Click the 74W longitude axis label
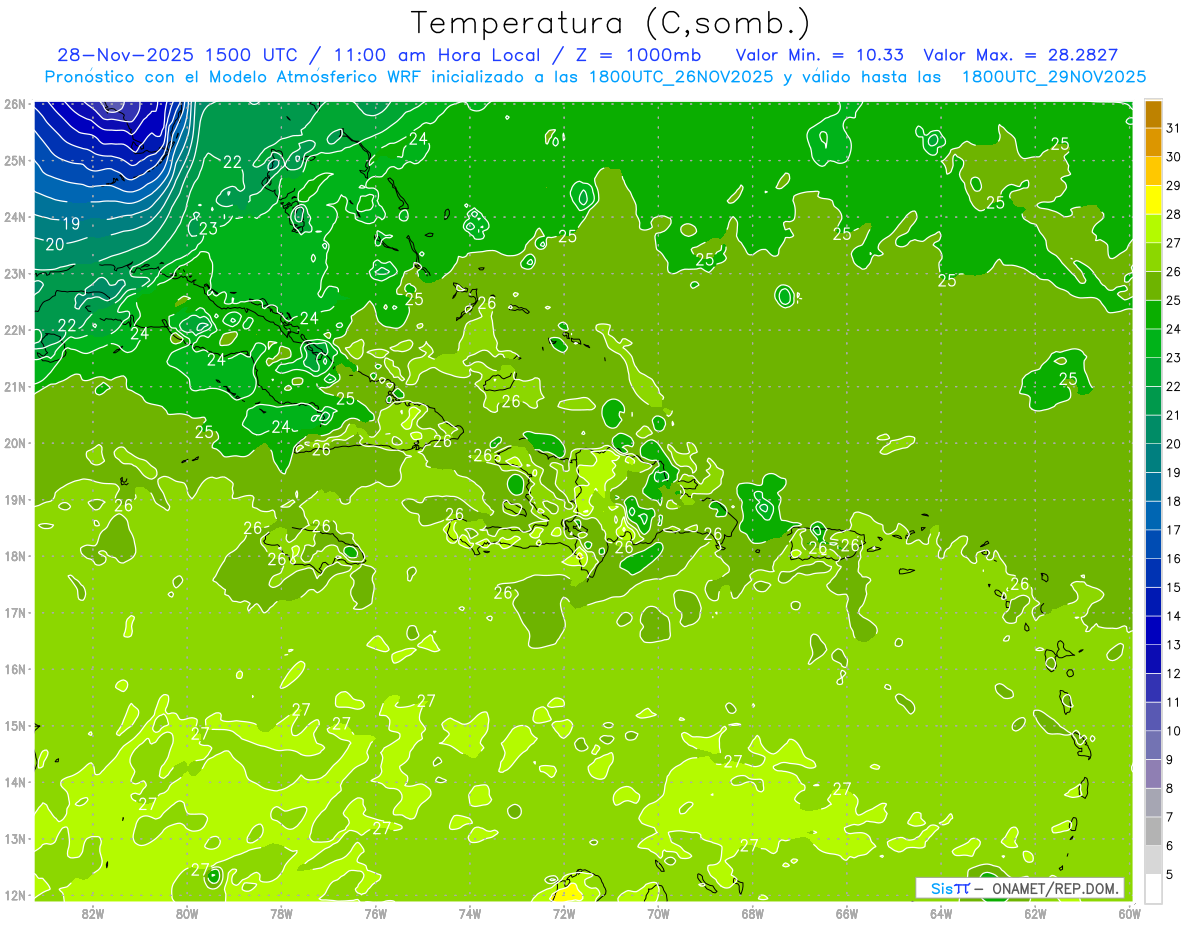 click(x=470, y=912)
